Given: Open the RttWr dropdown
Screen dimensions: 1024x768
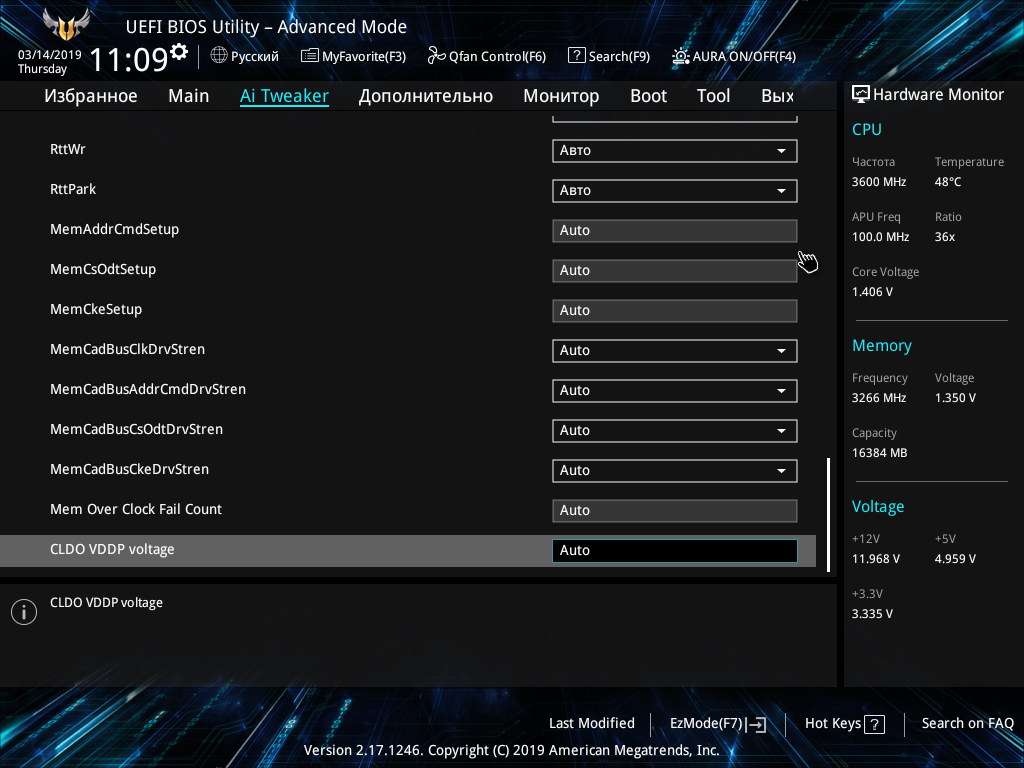Looking at the screenshot, I should [x=675, y=150].
